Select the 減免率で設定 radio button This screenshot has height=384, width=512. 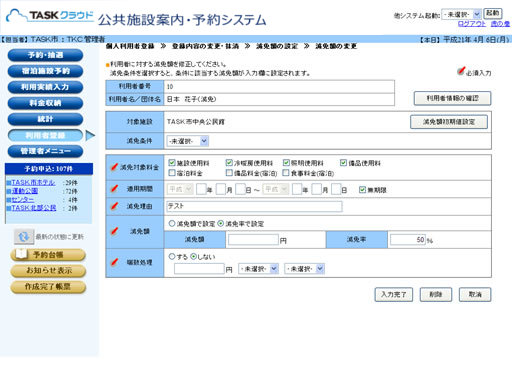click(221, 223)
